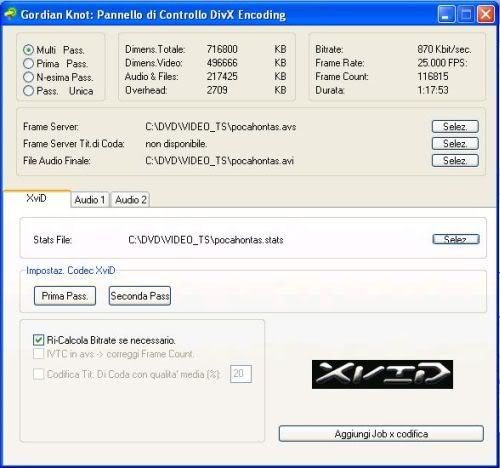Click the quality percentage field showing 20
This screenshot has height=468, width=500.
tap(241, 374)
